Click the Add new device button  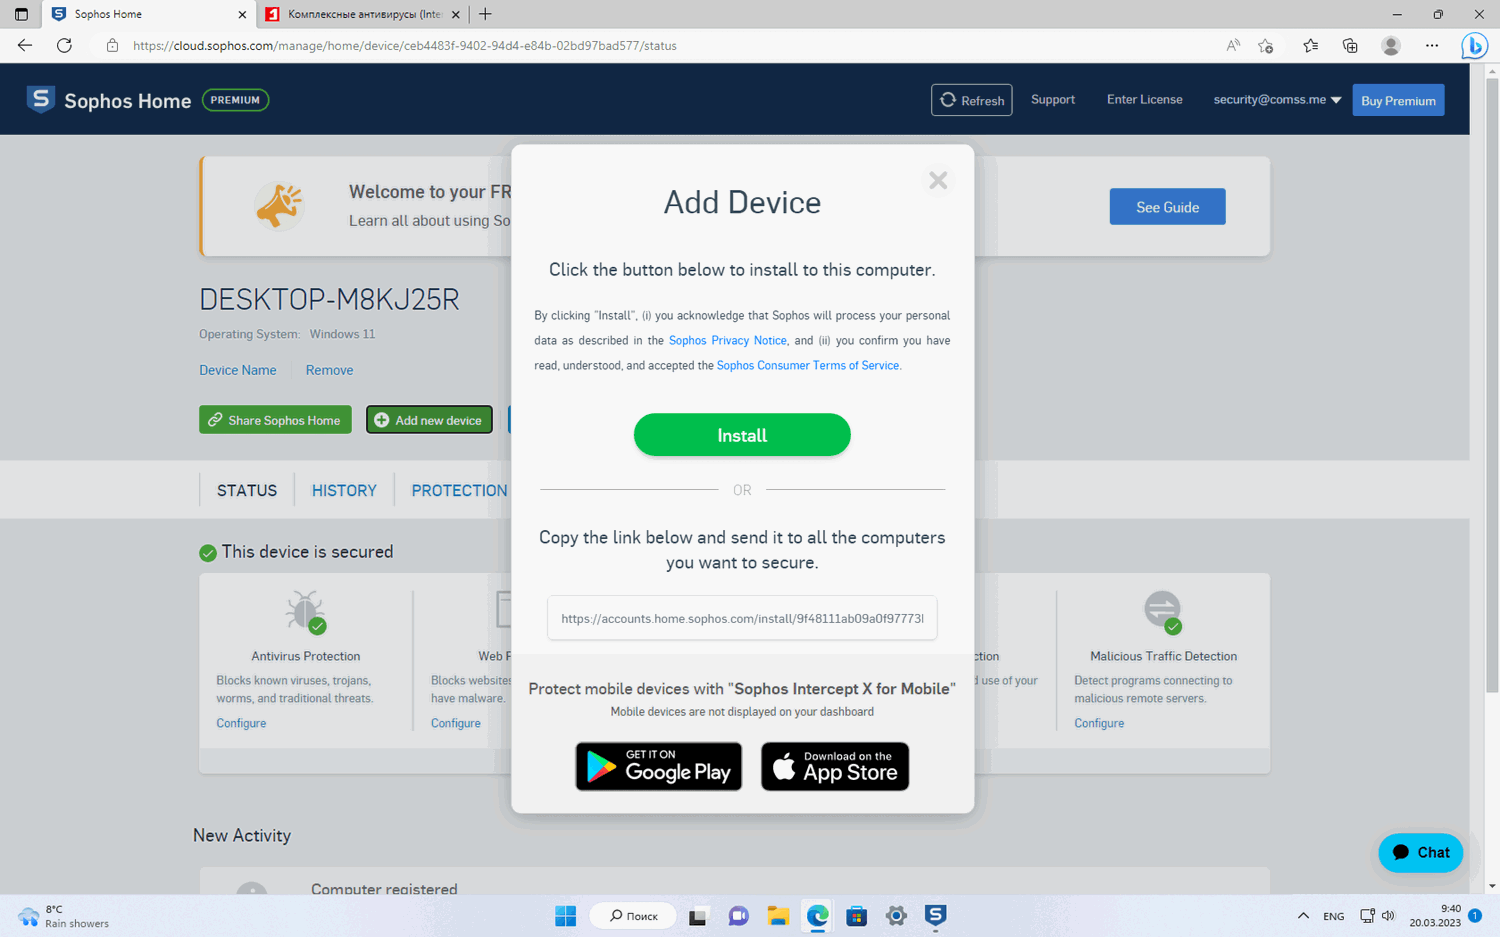pyautogui.click(x=429, y=420)
